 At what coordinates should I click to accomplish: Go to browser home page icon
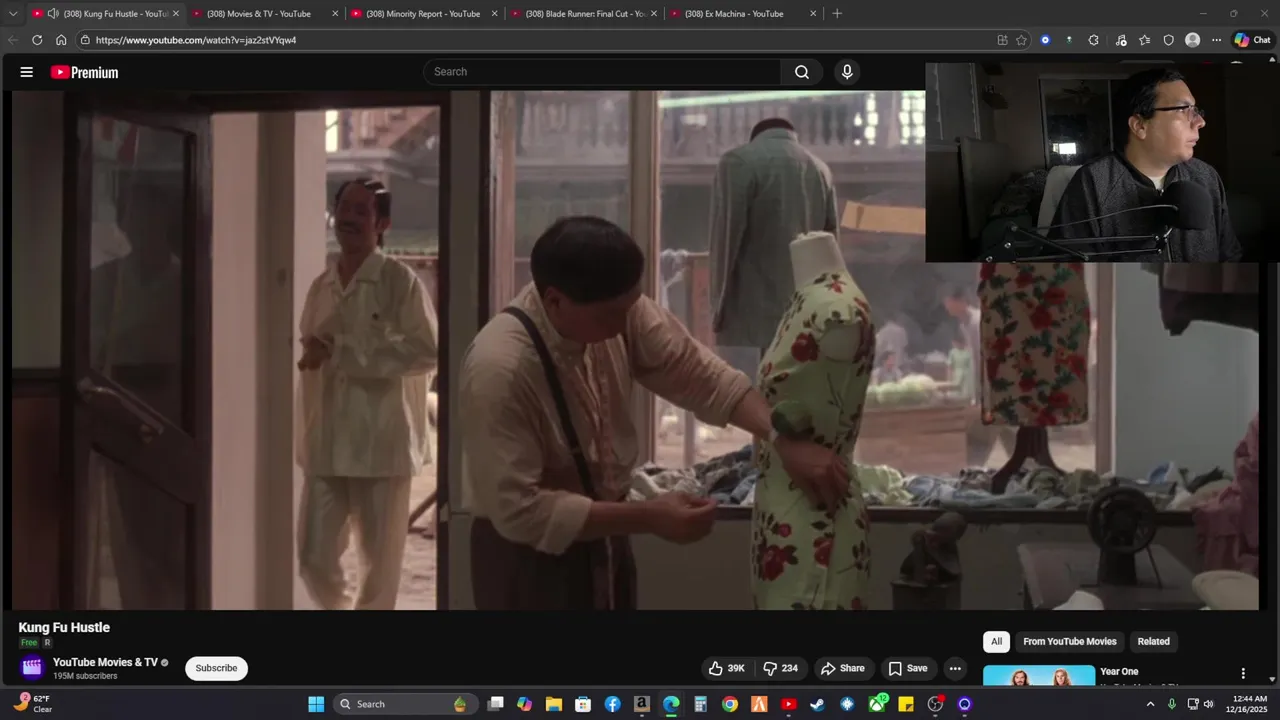[61, 40]
